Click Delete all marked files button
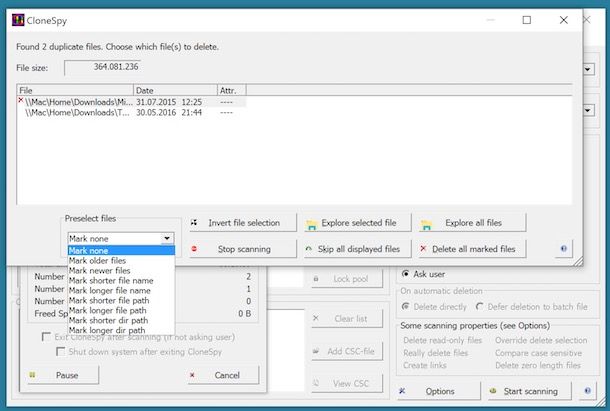610x411 pixels. pos(472,249)
